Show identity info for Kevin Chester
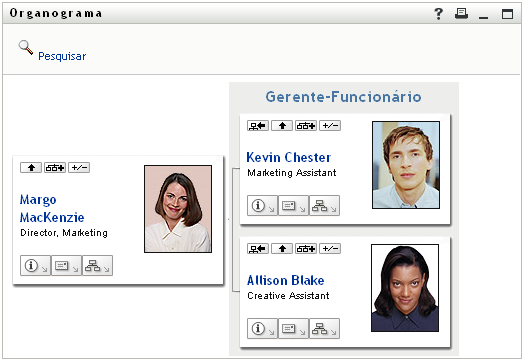Image resolution: width=524 pixels, height=361 pixels. 262,206
